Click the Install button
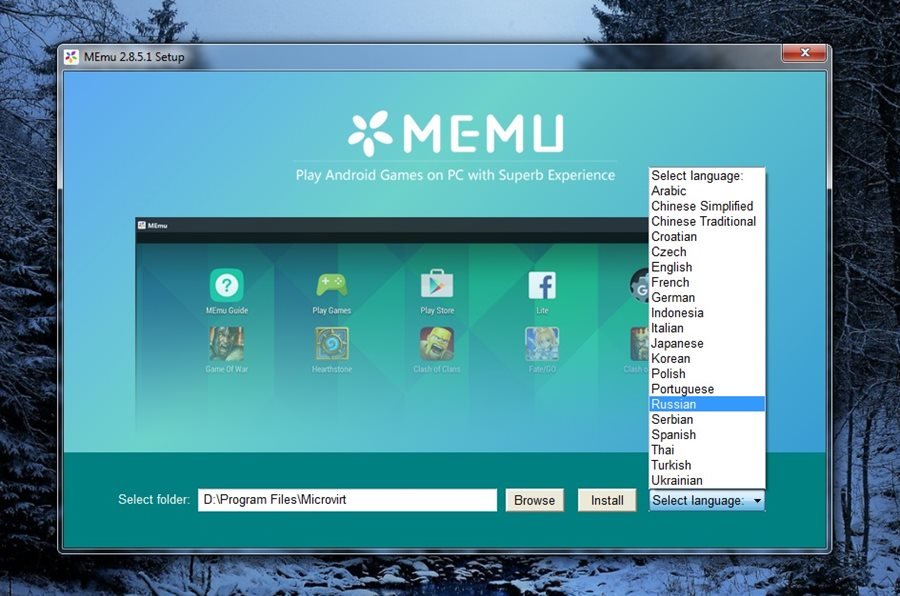The width and height of the screenshot is (900, 596). pos(607,500)
